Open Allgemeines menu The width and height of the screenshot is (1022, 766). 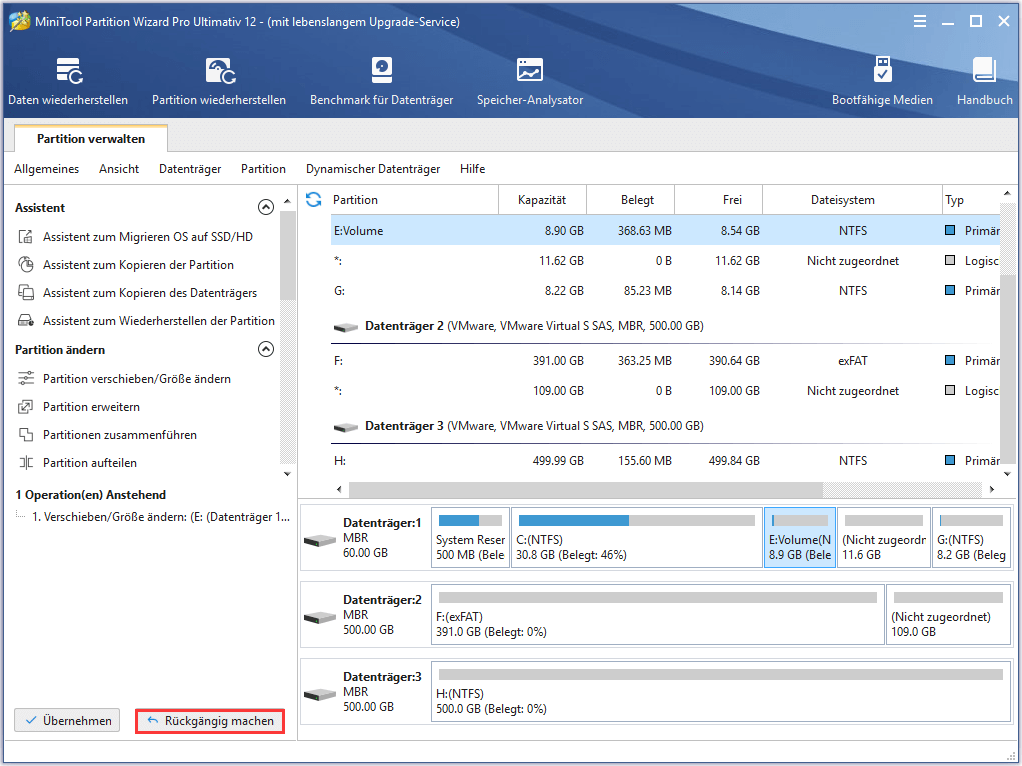coord(46,169)
